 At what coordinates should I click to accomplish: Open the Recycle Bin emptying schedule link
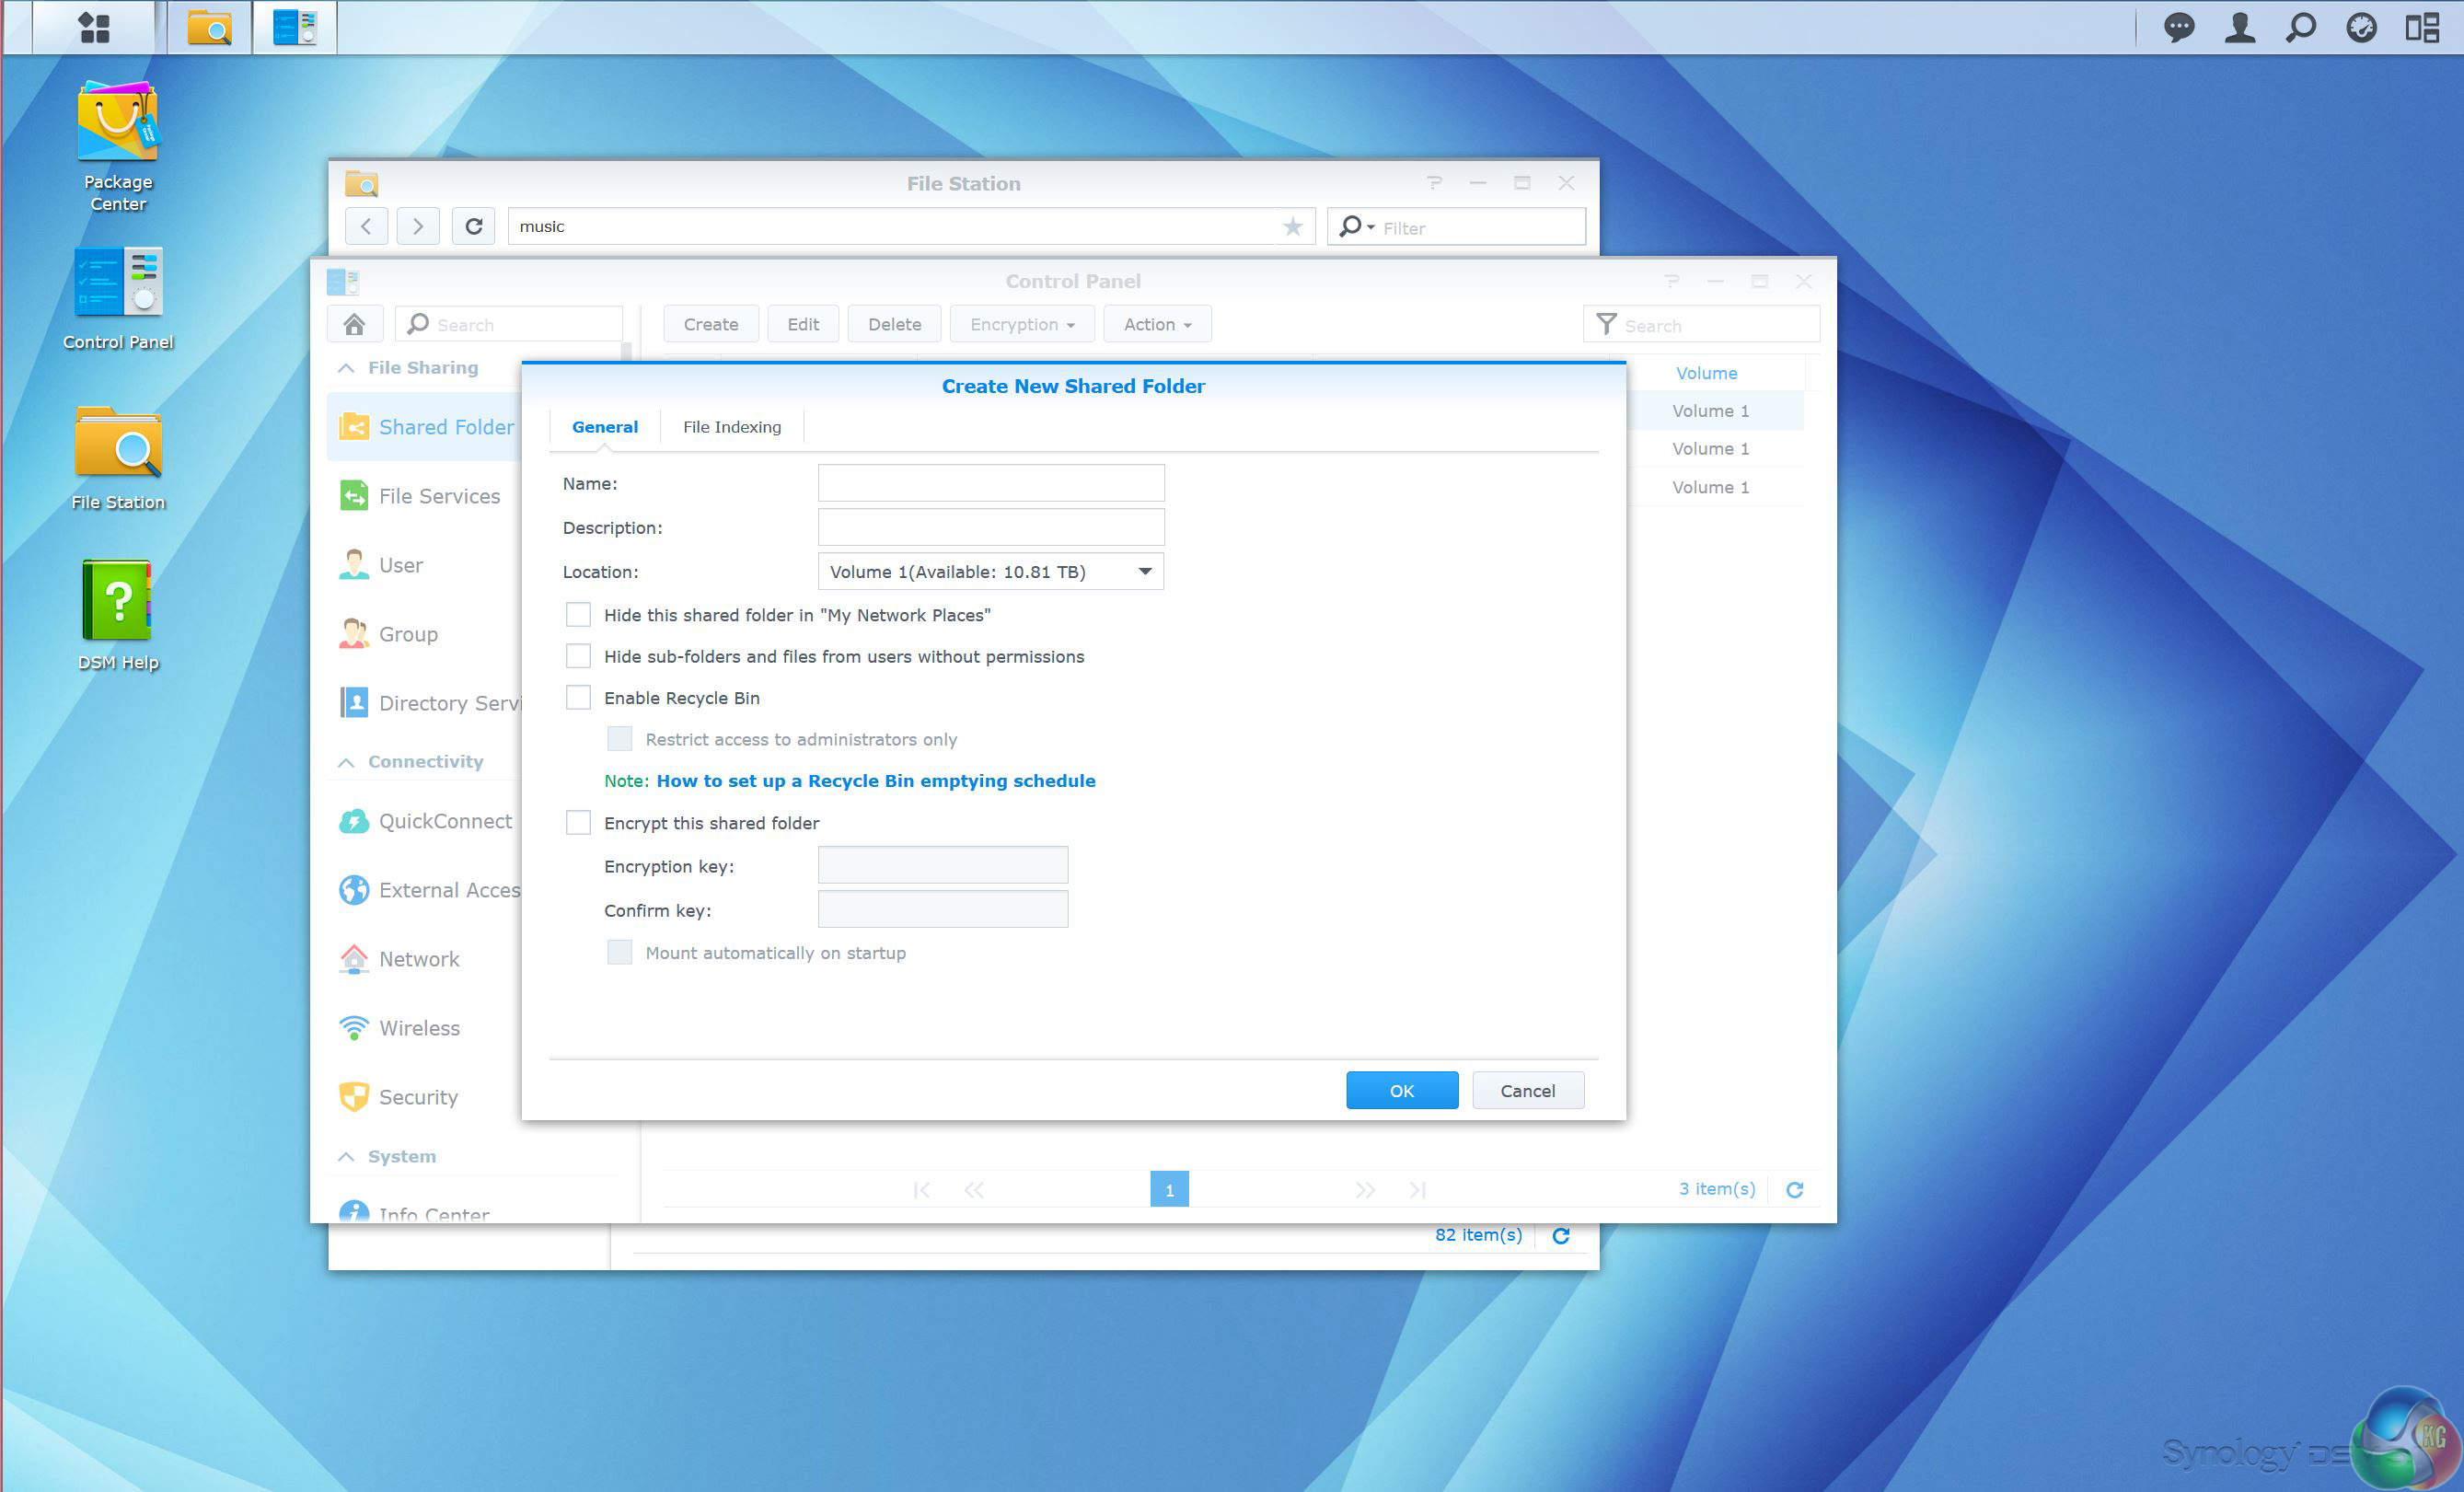click(x=875, y=781)
